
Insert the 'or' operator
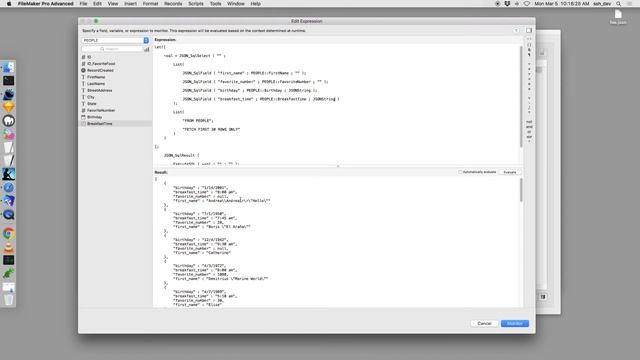tap(529, 132)
